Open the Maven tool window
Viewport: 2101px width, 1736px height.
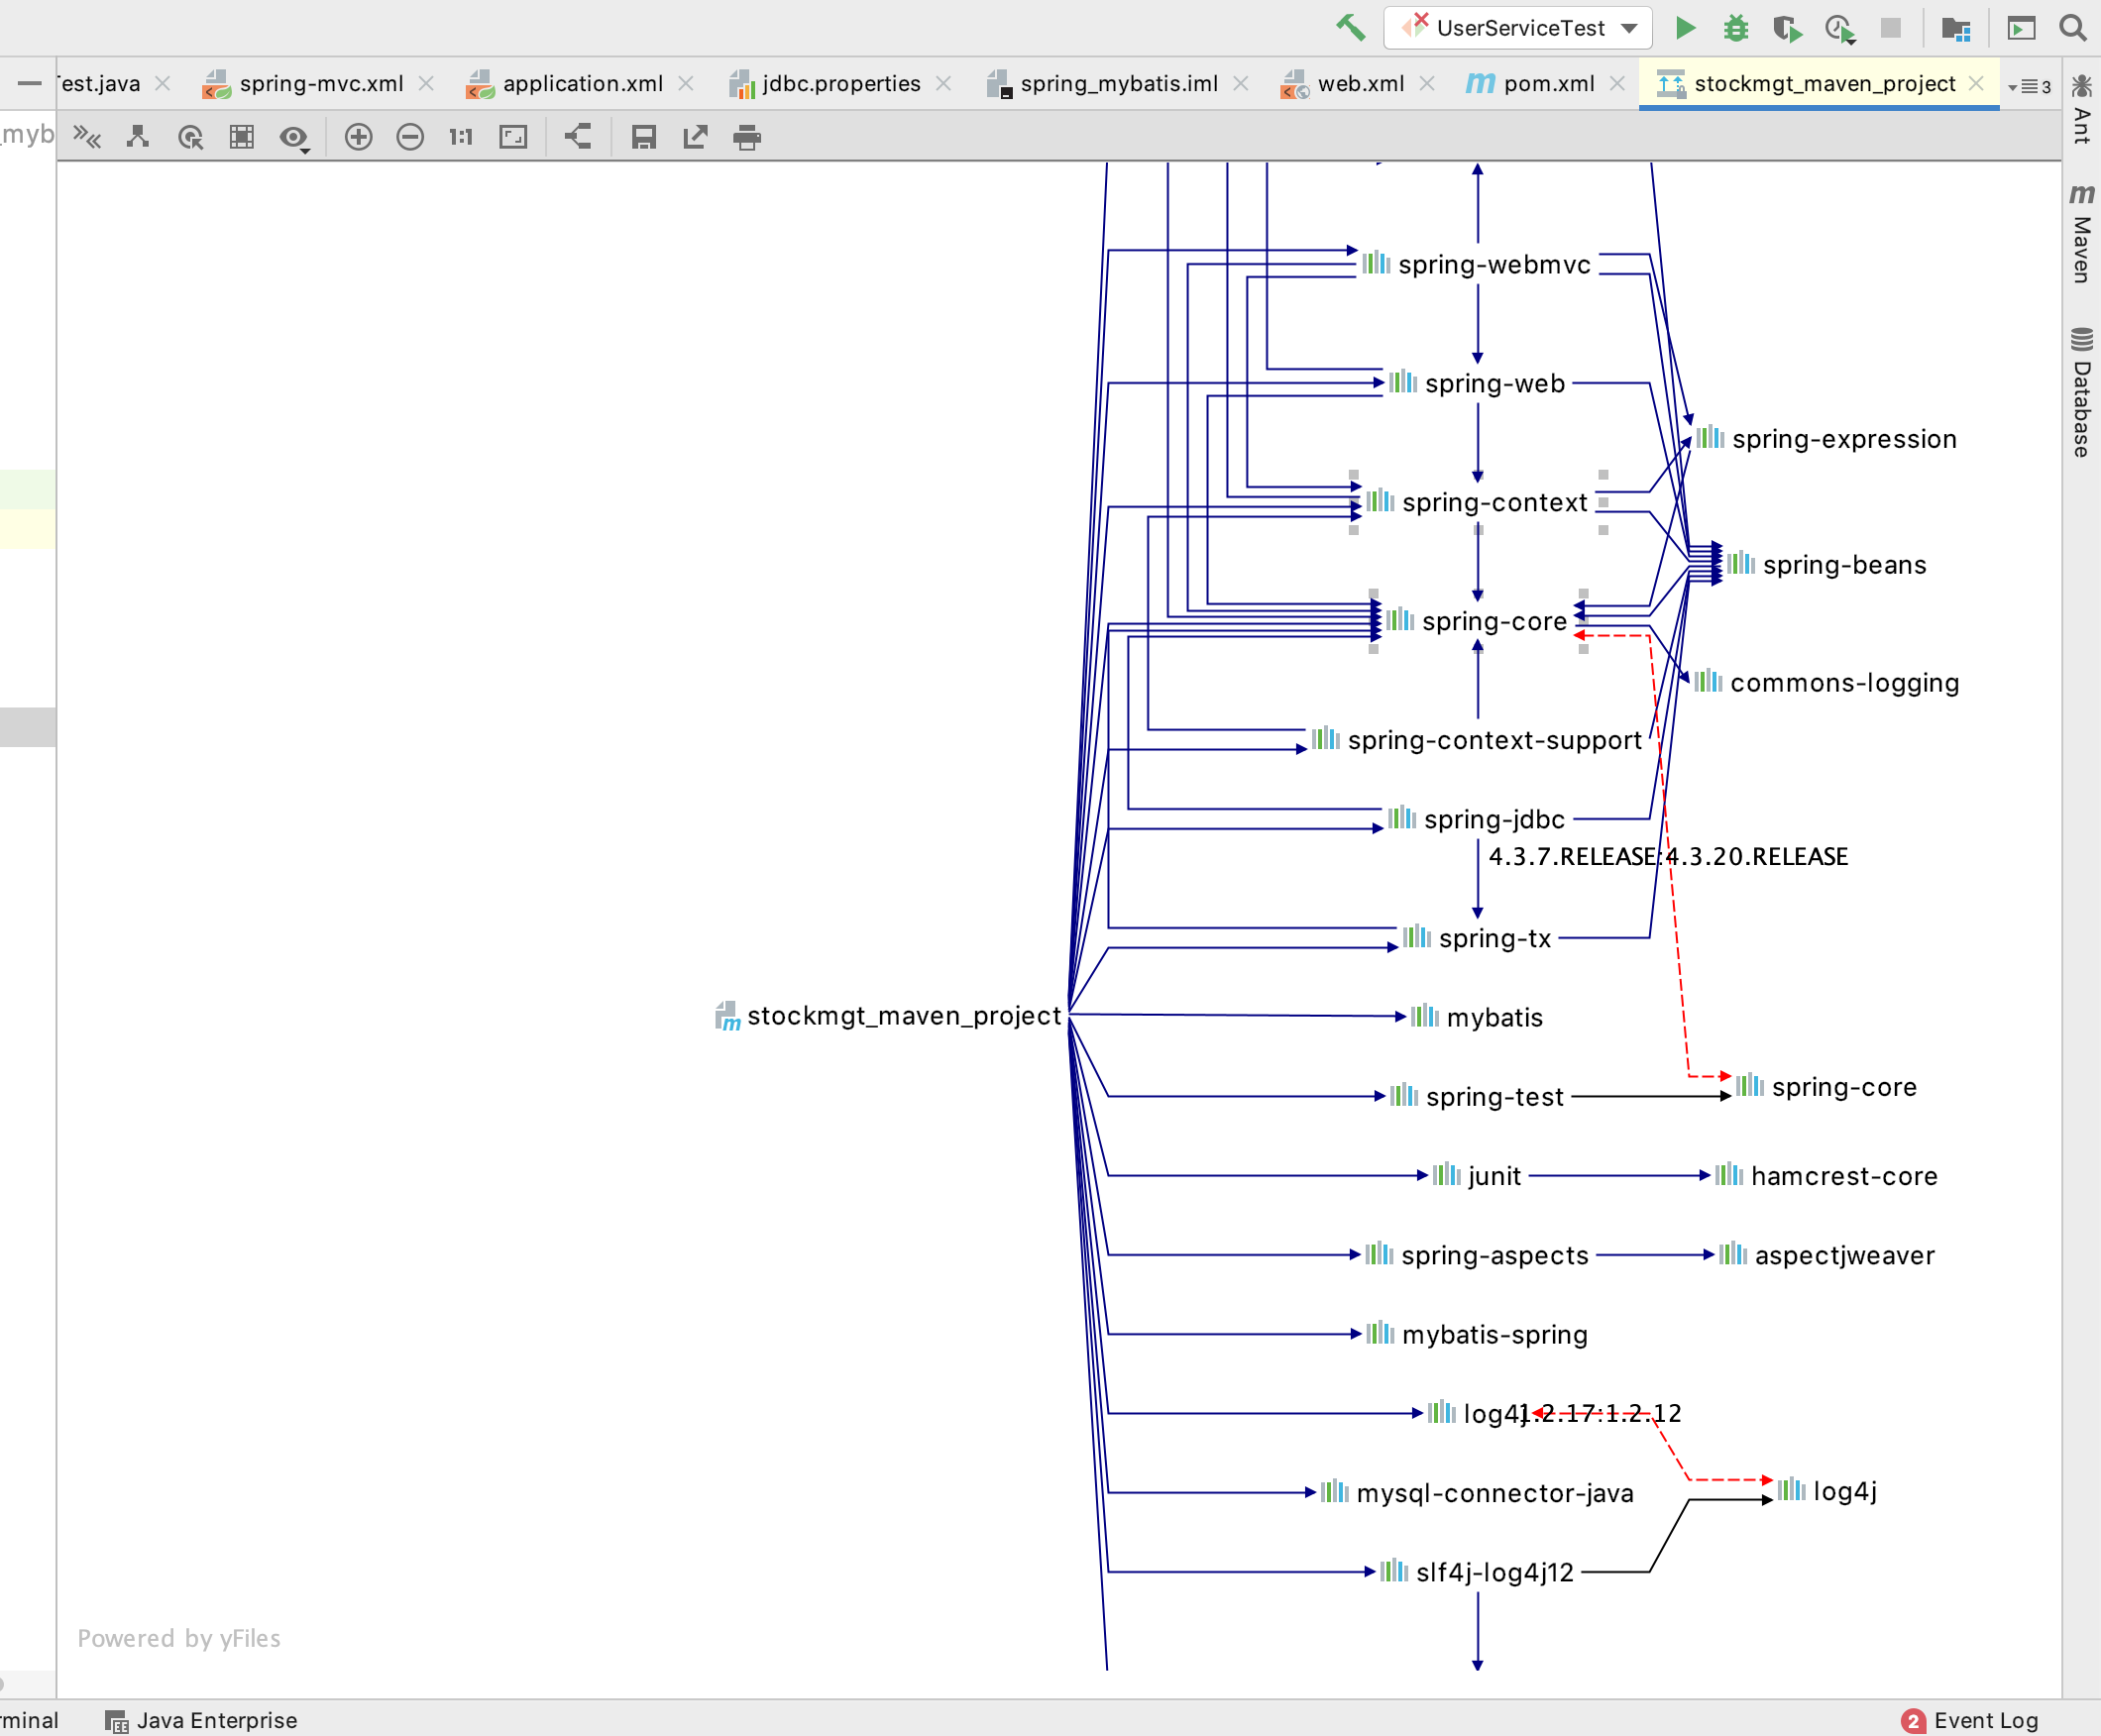click(2082, 233)
